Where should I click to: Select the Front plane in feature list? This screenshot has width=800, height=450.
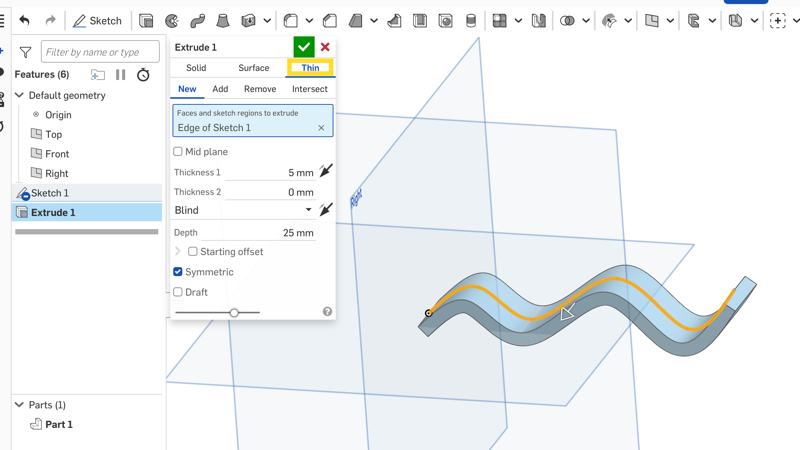(x=57, y=154)
